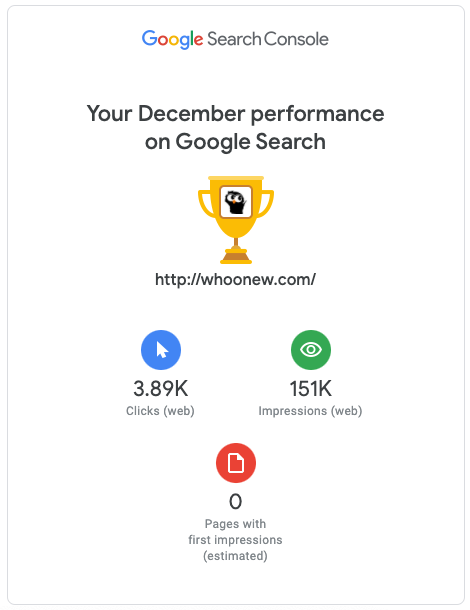
Task: Select the red document pages icon
Action: click(x=236, y=463)
